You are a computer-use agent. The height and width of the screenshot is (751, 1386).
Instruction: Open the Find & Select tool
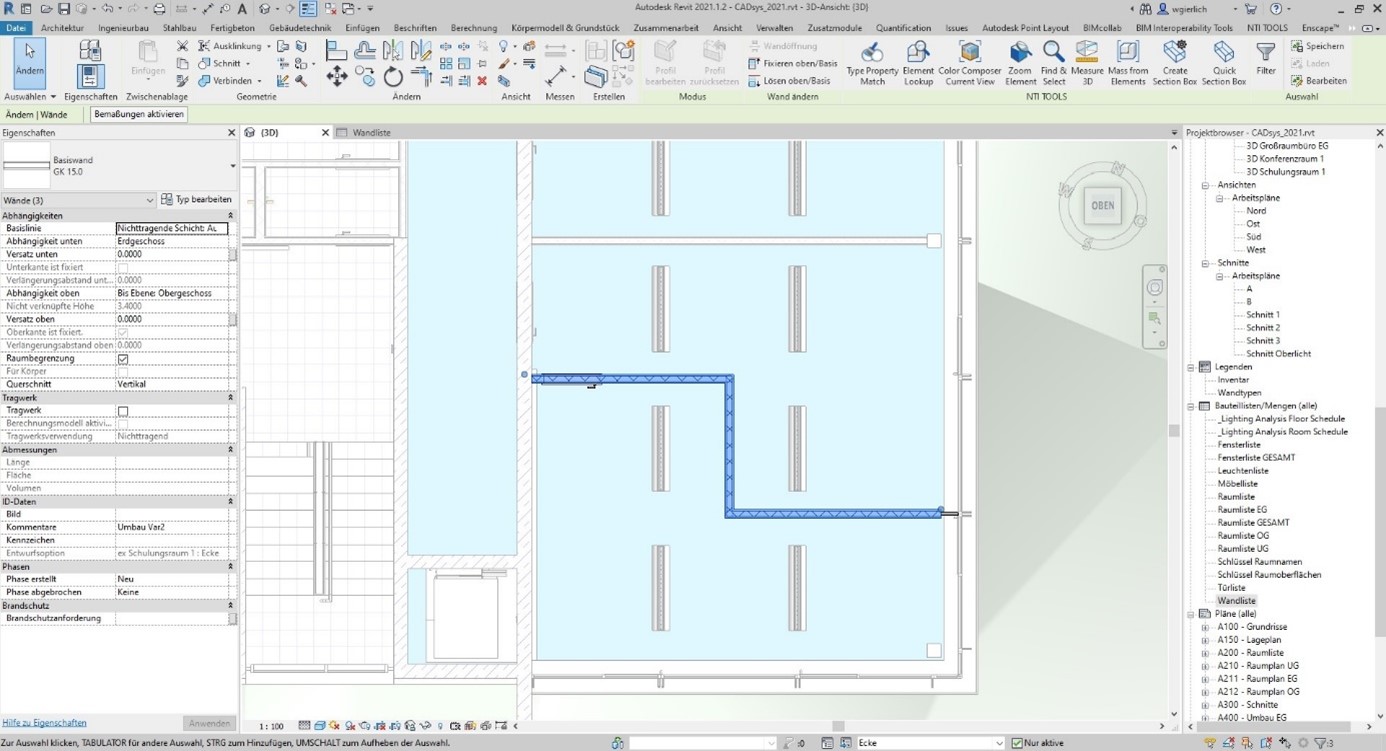click(x=1053, y=63)
